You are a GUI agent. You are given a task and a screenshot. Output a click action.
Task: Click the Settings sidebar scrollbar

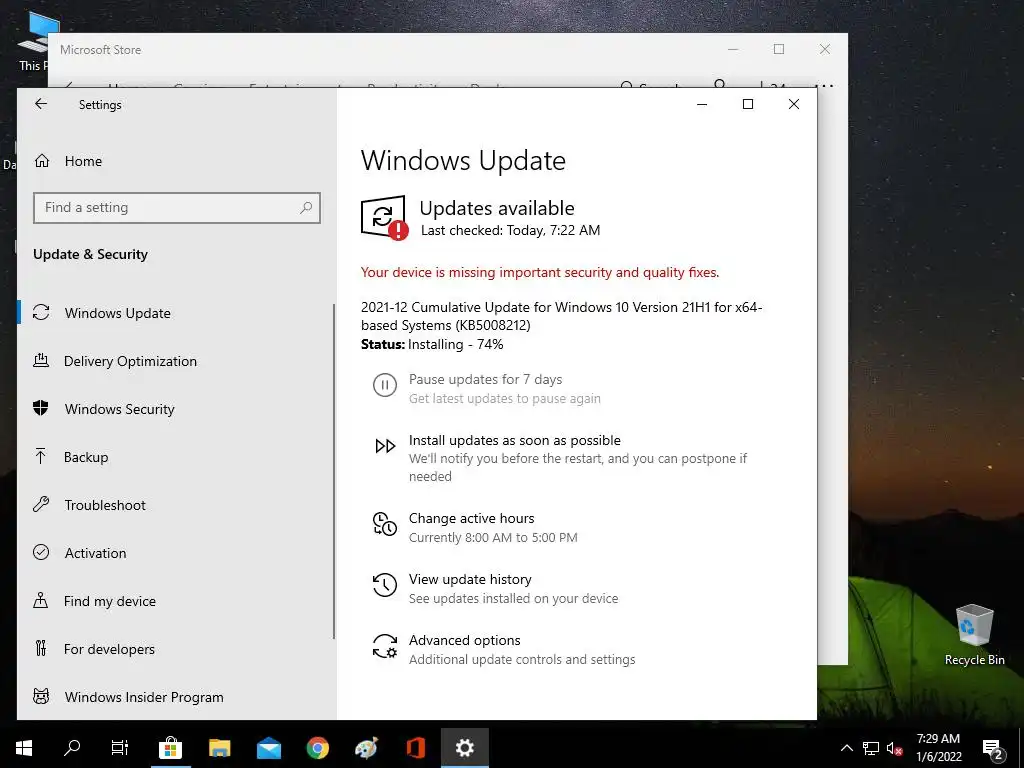[334, 471]
